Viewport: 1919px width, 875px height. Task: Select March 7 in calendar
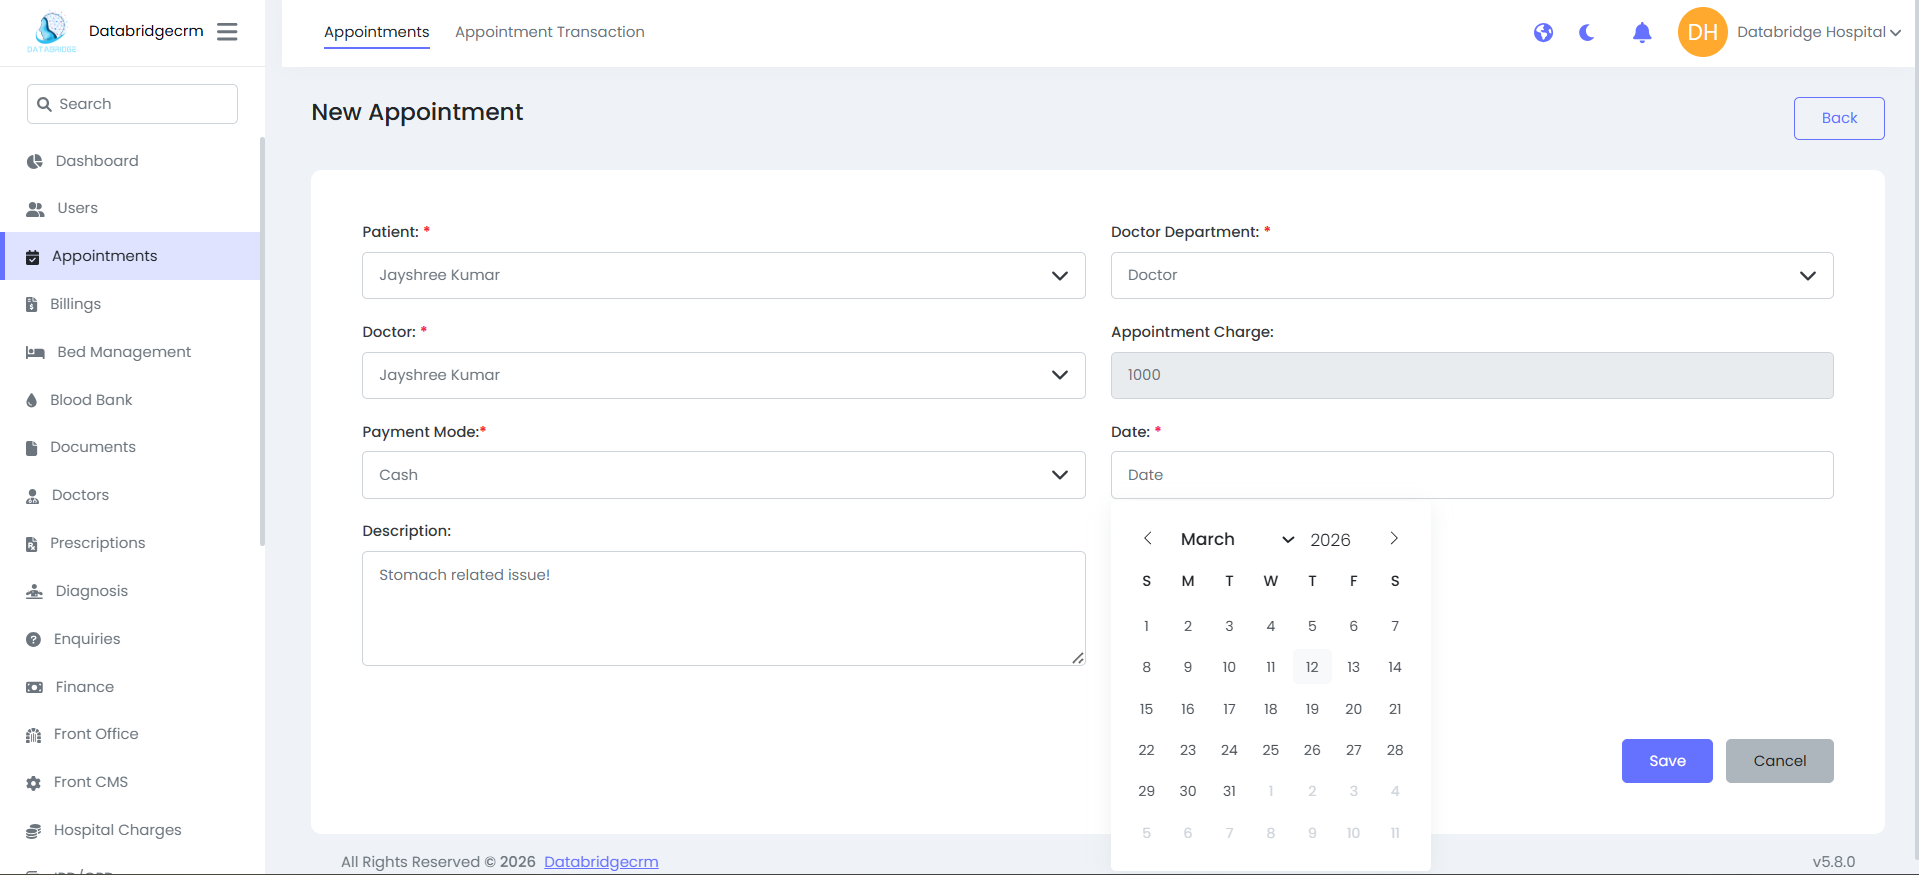click(x=1395, y=626)
